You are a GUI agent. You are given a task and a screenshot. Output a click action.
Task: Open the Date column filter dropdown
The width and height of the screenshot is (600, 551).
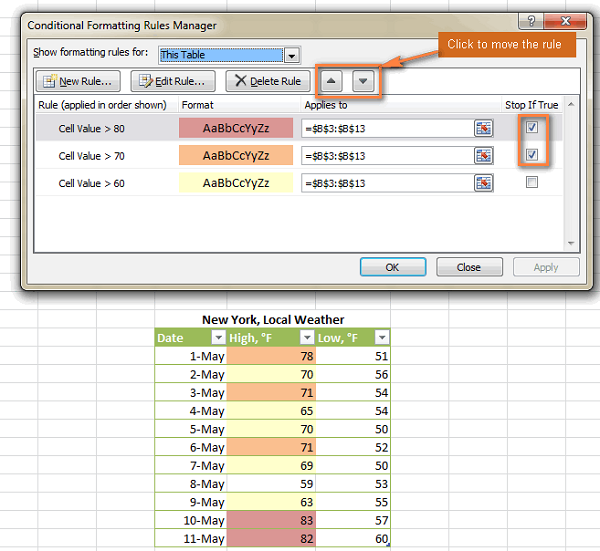(218, 338)
